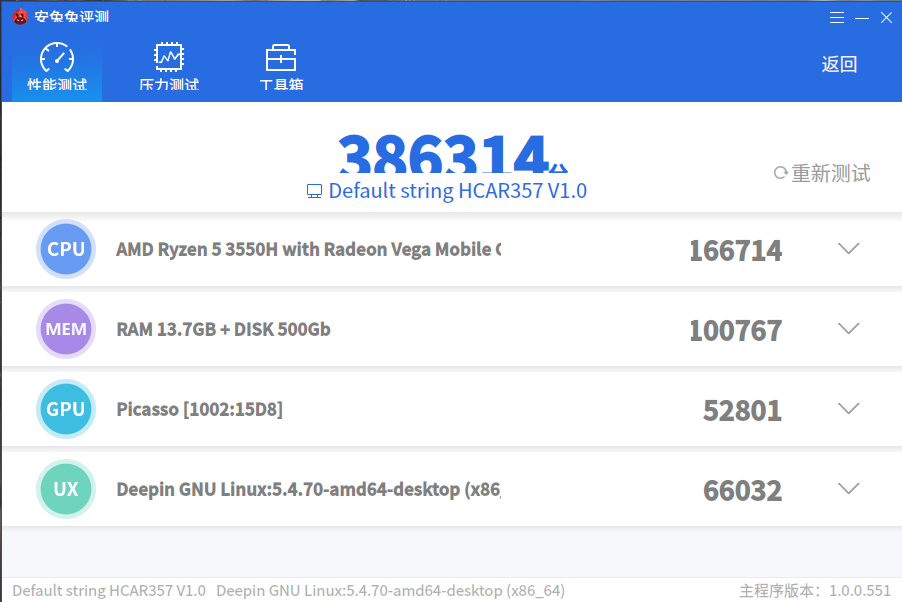Click RAM 13.7GB + DISK 500Gb text

pyautogui.click(x=223, y=329)
